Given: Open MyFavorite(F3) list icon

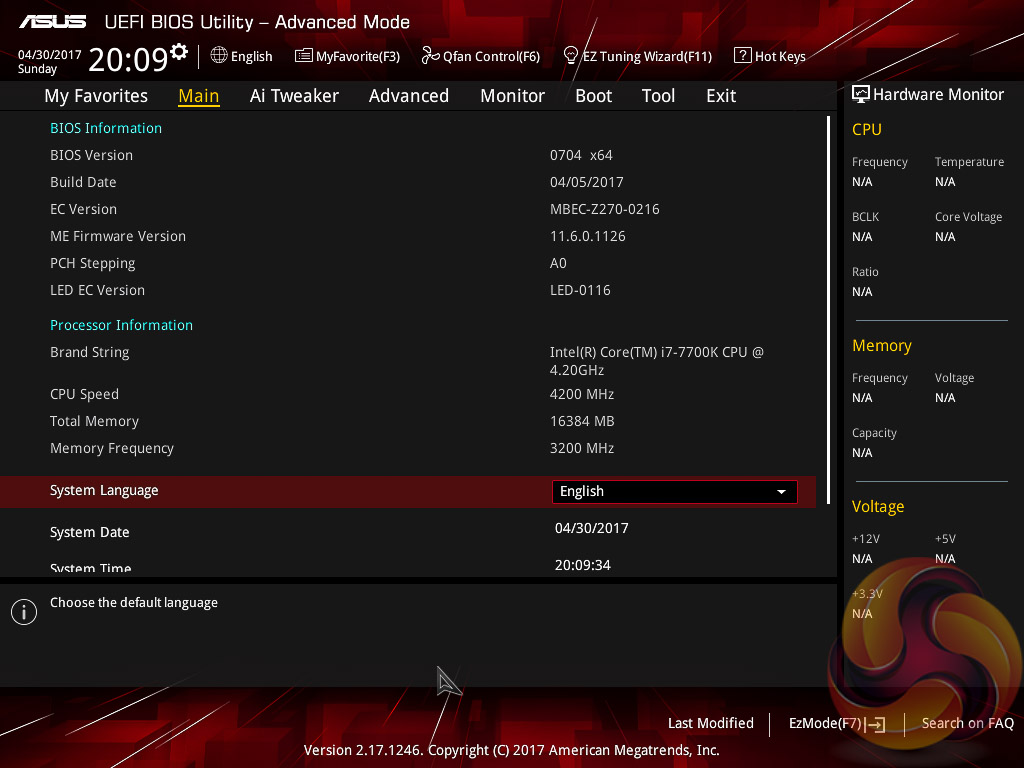Looking at the screenshot, I should 304,56.
